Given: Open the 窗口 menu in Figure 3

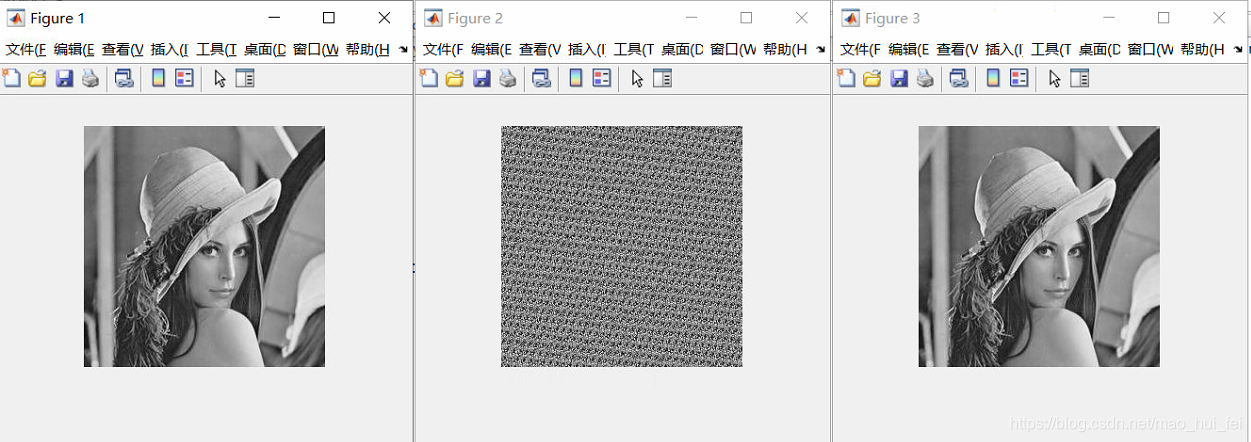Looking at the screenshot, I should click(x=1149, y=50).
